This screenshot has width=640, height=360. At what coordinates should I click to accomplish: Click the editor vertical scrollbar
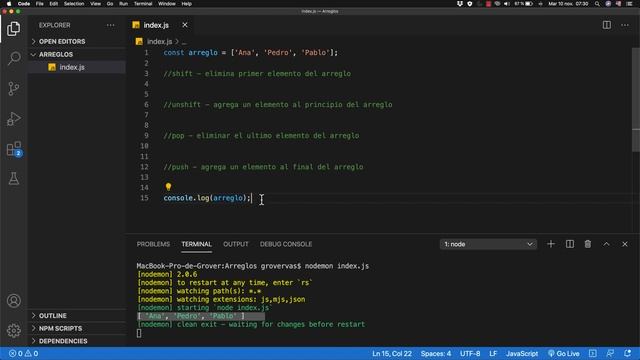click(x=636, y=100)
